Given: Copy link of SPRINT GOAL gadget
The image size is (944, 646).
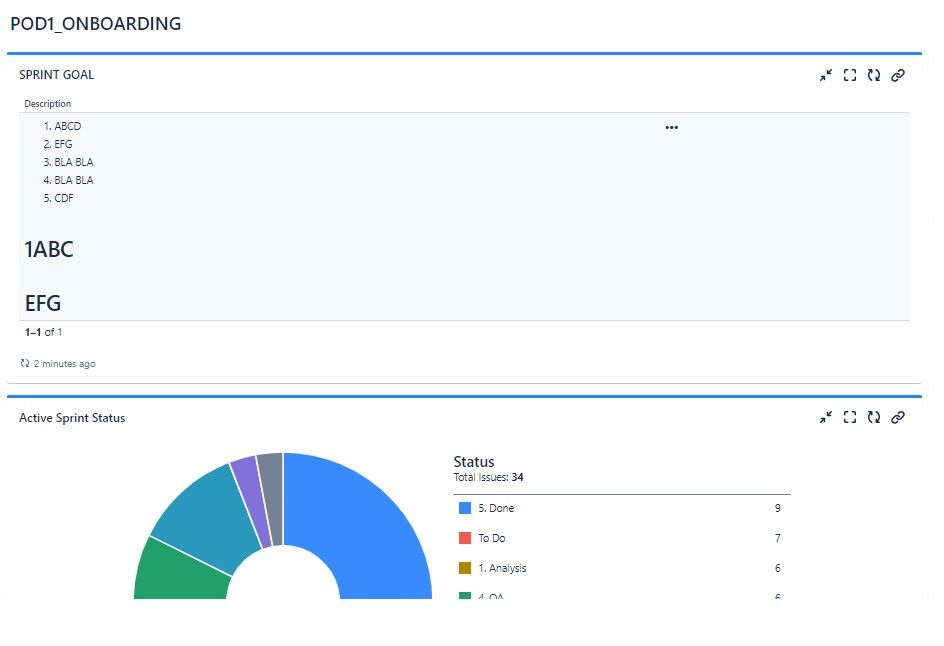Looking at the screenshot, I should [x=898, y=75].
